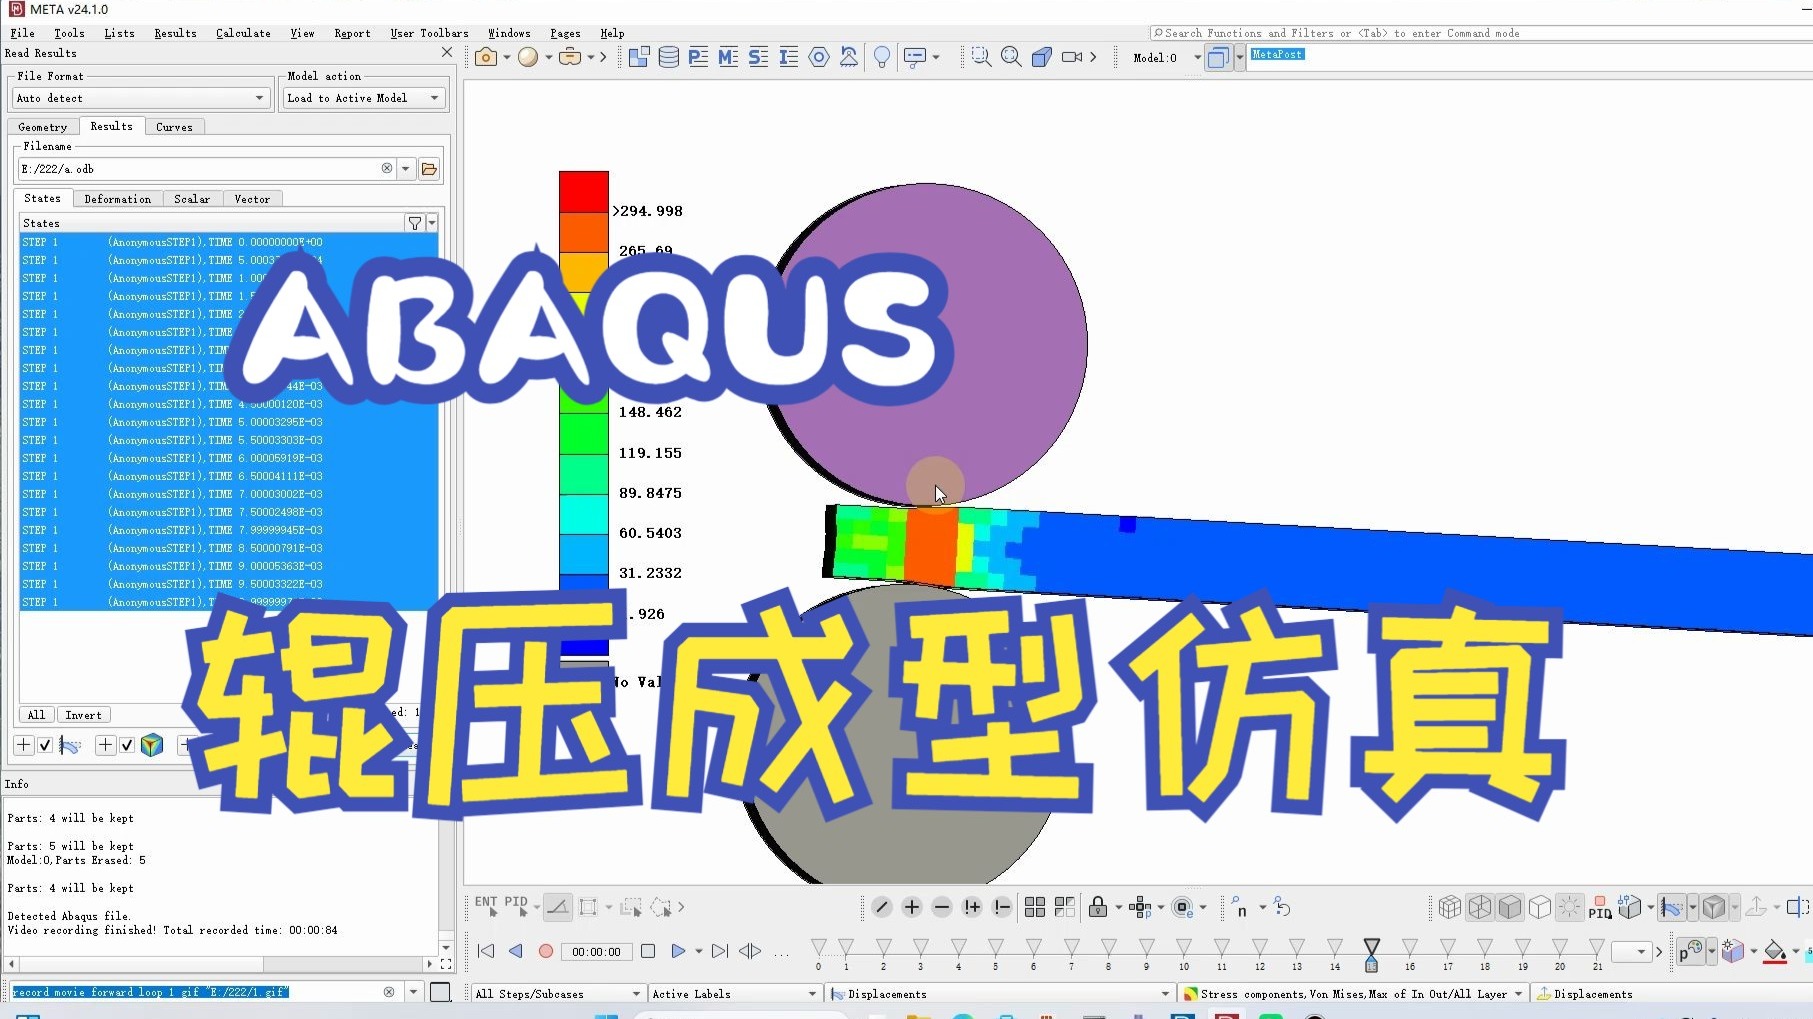1813x1019 pixels.
Task: Open the Tools menu
Action: (67, 32)
